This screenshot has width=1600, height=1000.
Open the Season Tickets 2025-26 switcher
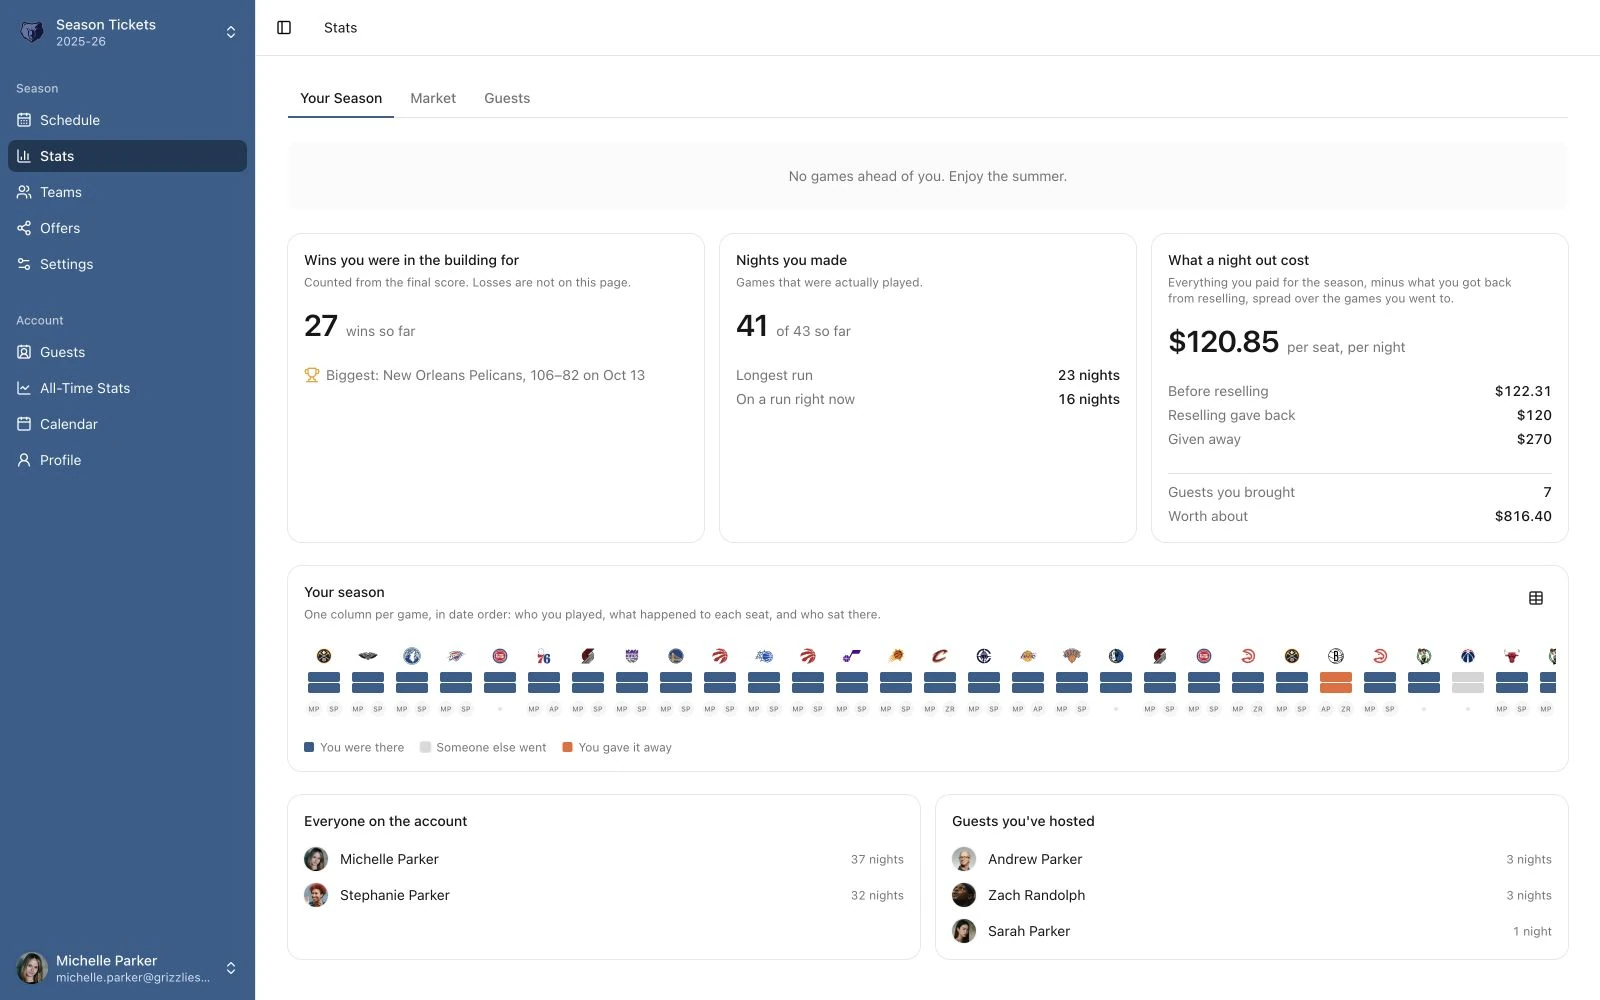(127, 32)
